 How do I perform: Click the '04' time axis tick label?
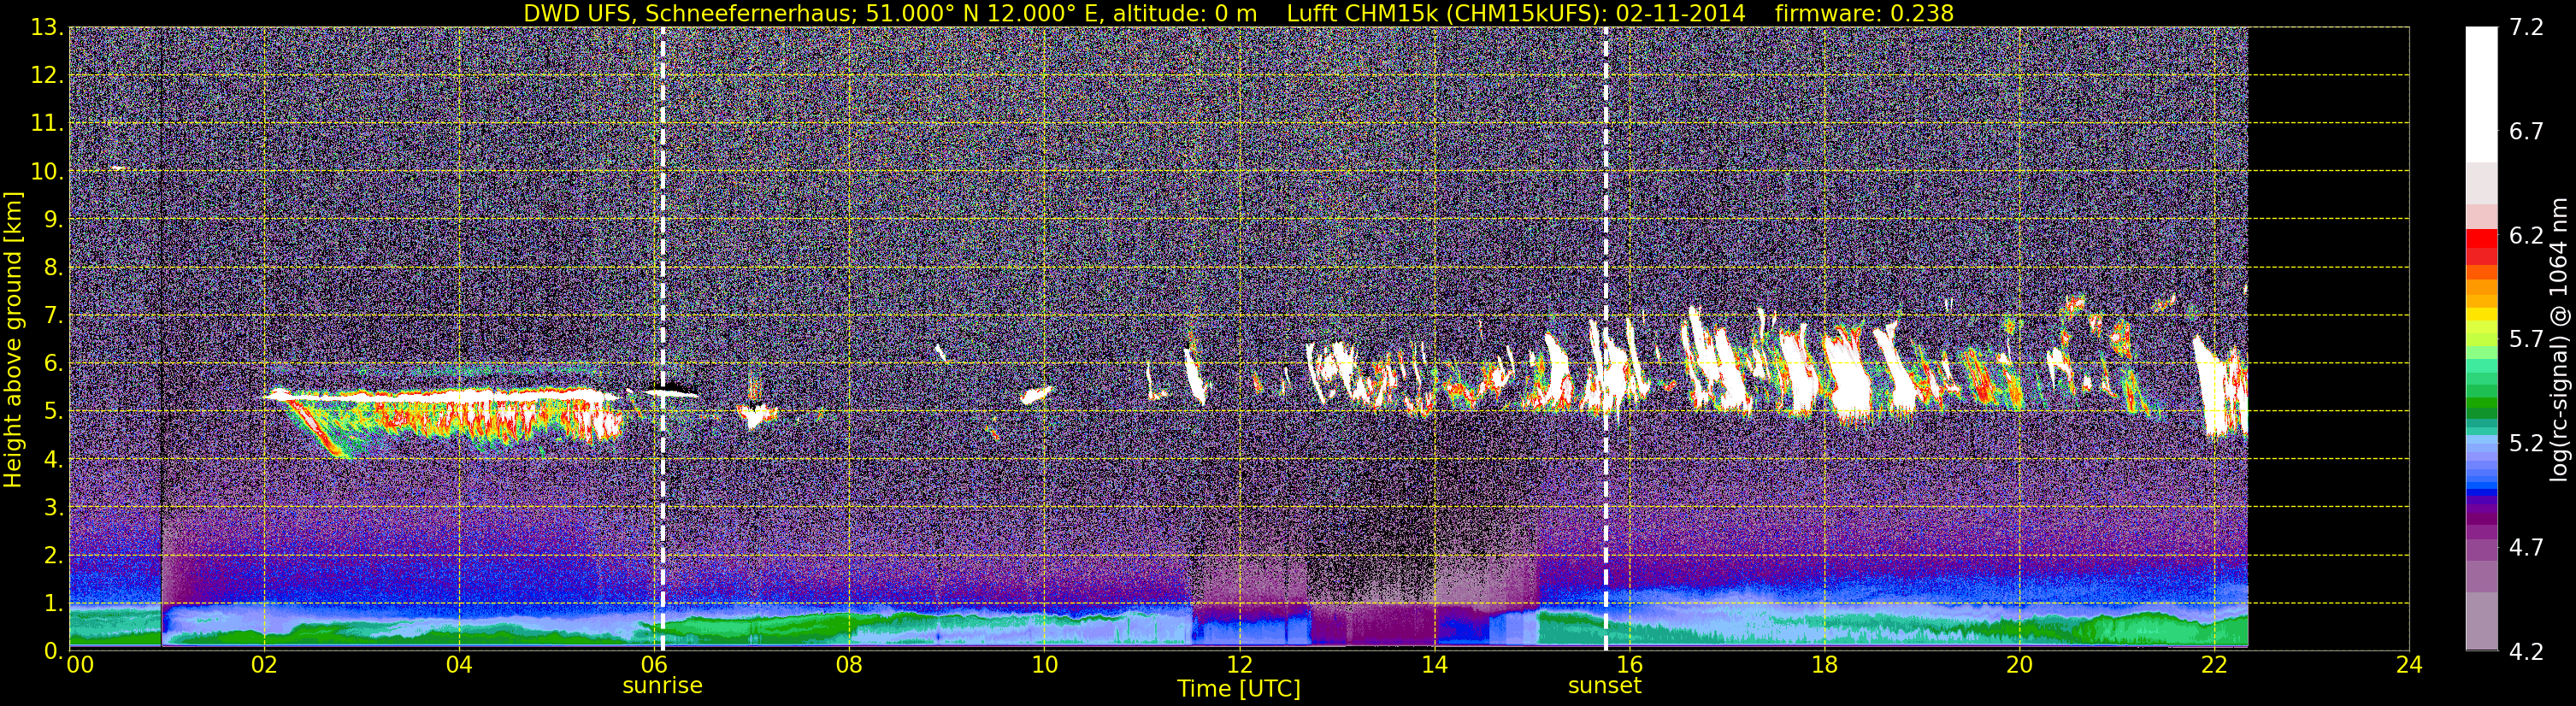(459, 665)
